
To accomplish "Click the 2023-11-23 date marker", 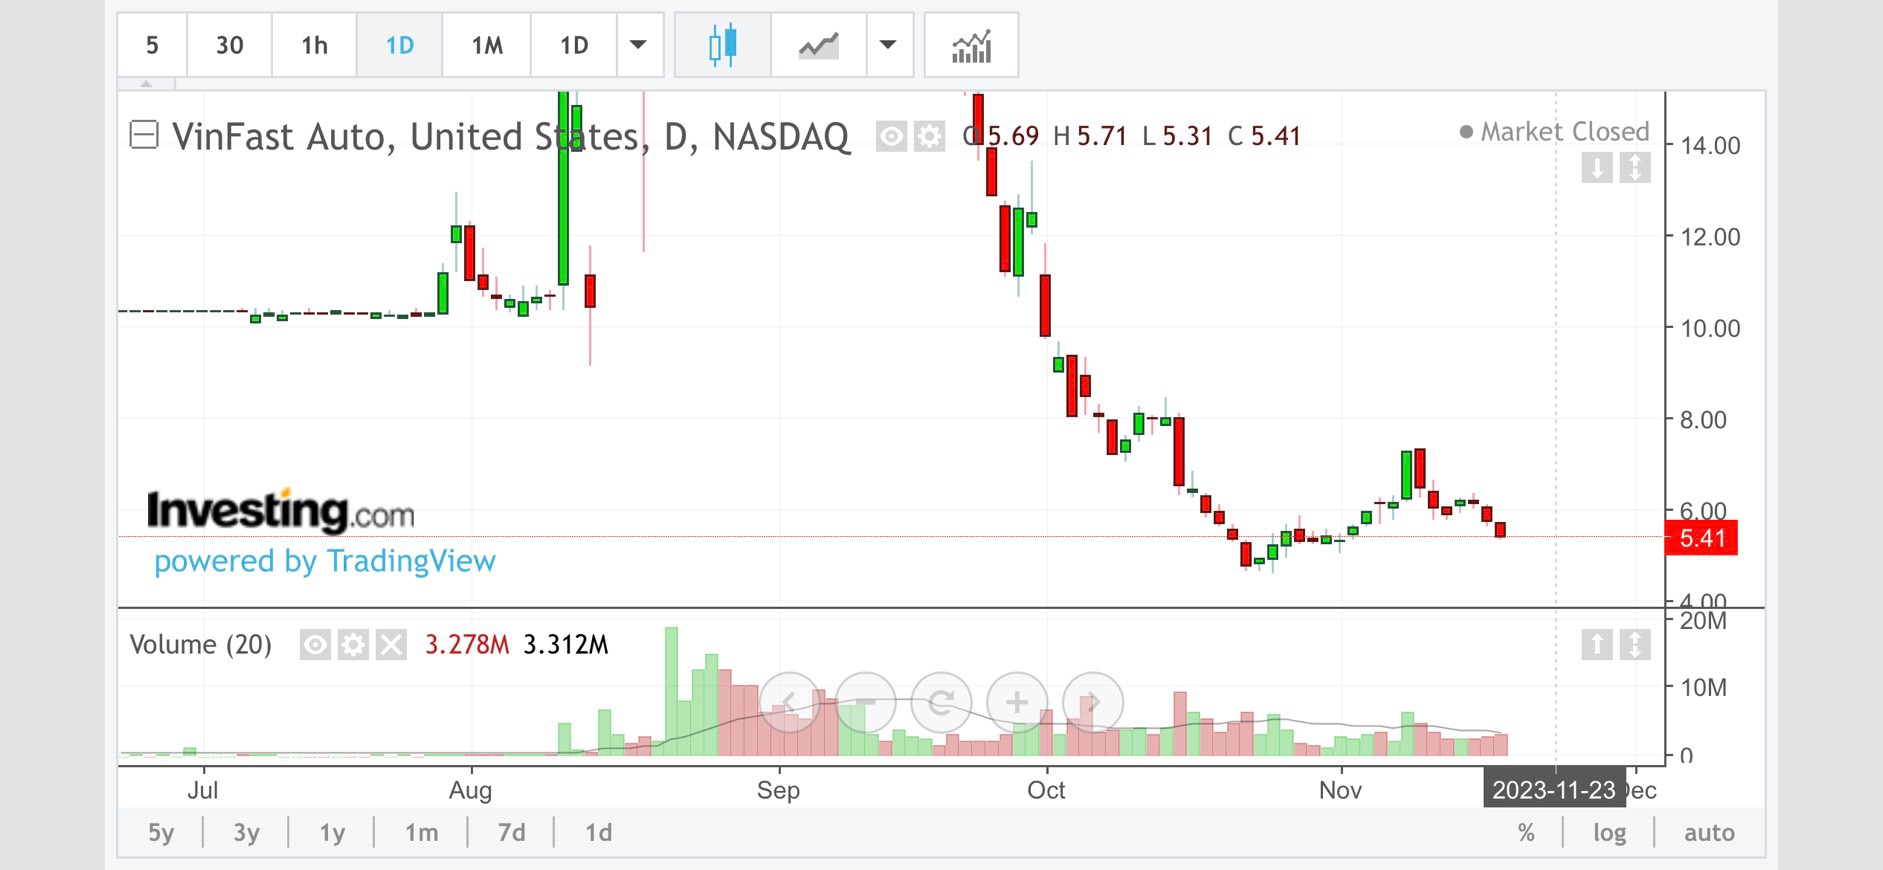I will tap(1554, 790).
